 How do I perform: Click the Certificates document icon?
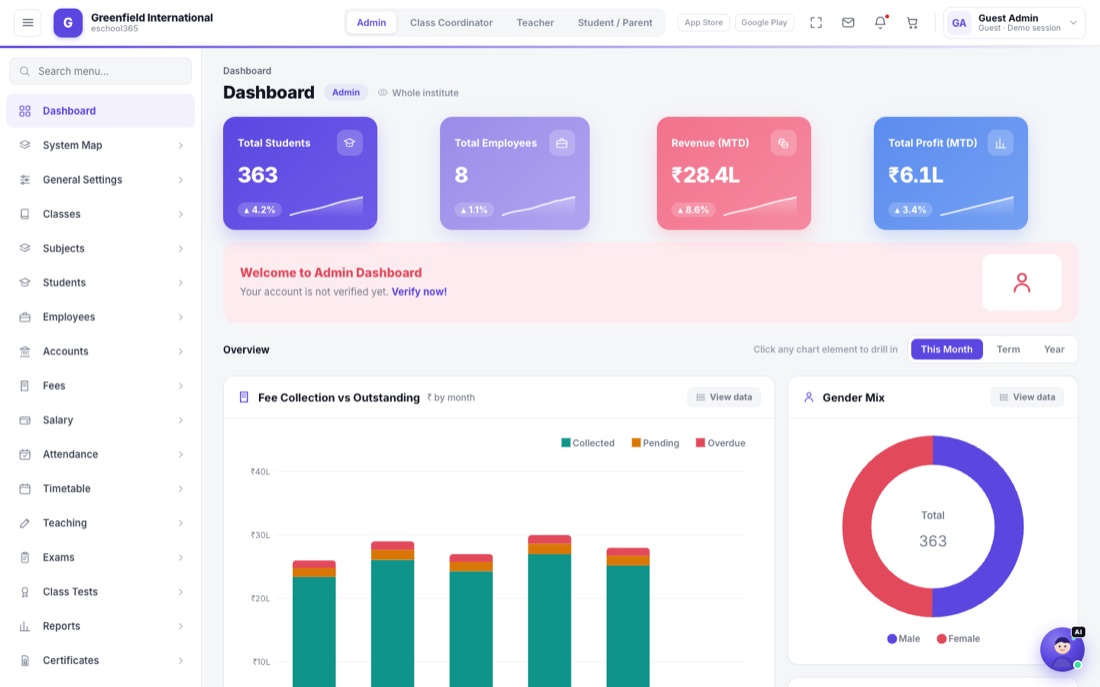click(25, 661)
